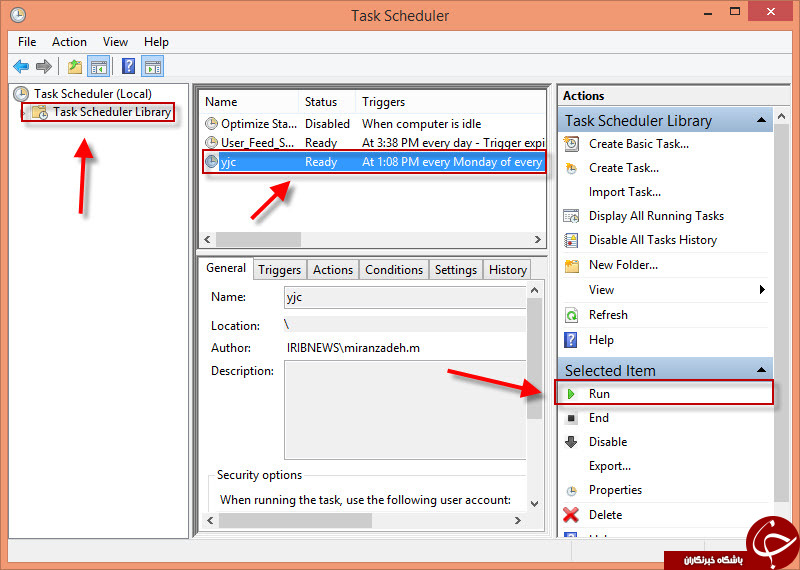Image resolution: width=800 pixels, height=570 pixels.
Task: Click the clock icon of Optimize Sta... task
Action: [211, 123]
